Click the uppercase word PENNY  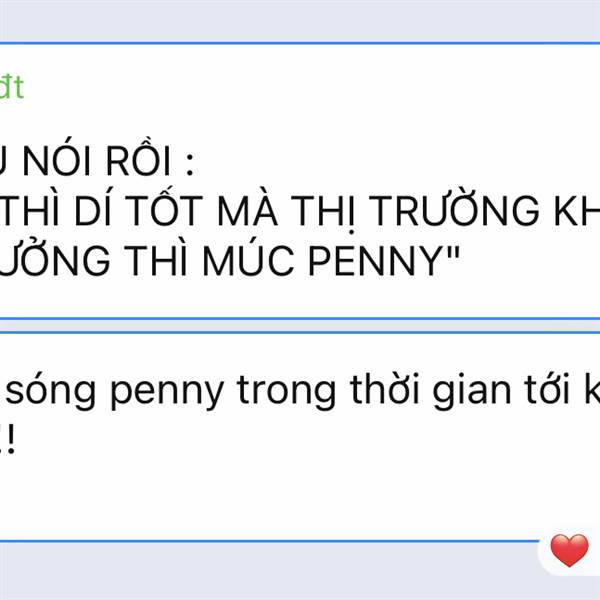click(x=376, y=261)
